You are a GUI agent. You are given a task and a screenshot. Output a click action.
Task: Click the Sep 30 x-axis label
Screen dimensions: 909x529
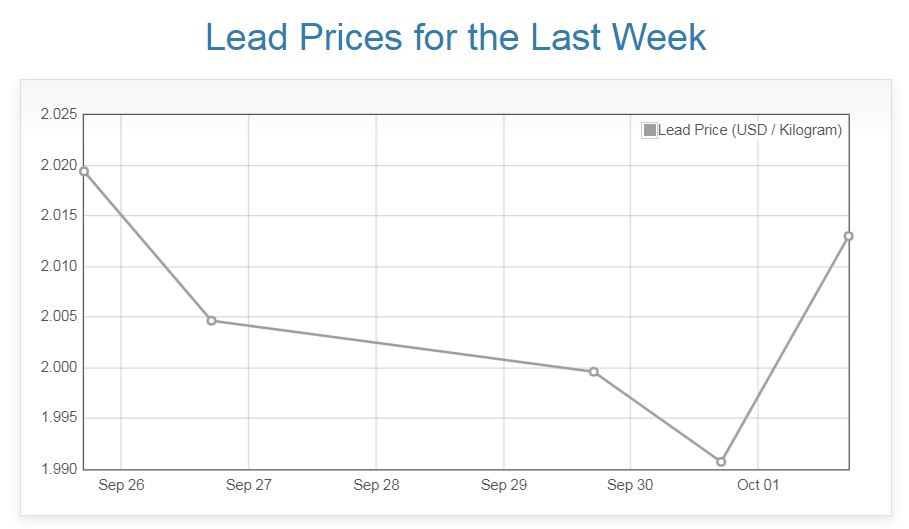point(630,486)
